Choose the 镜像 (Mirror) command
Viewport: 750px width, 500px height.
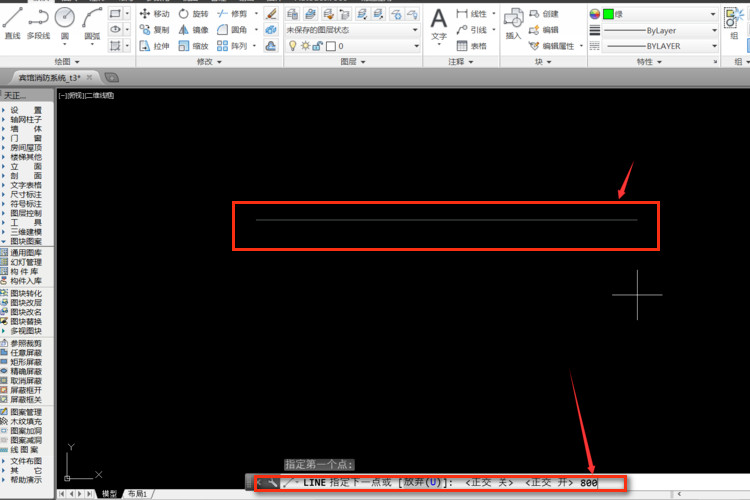(x=193, y=30)
